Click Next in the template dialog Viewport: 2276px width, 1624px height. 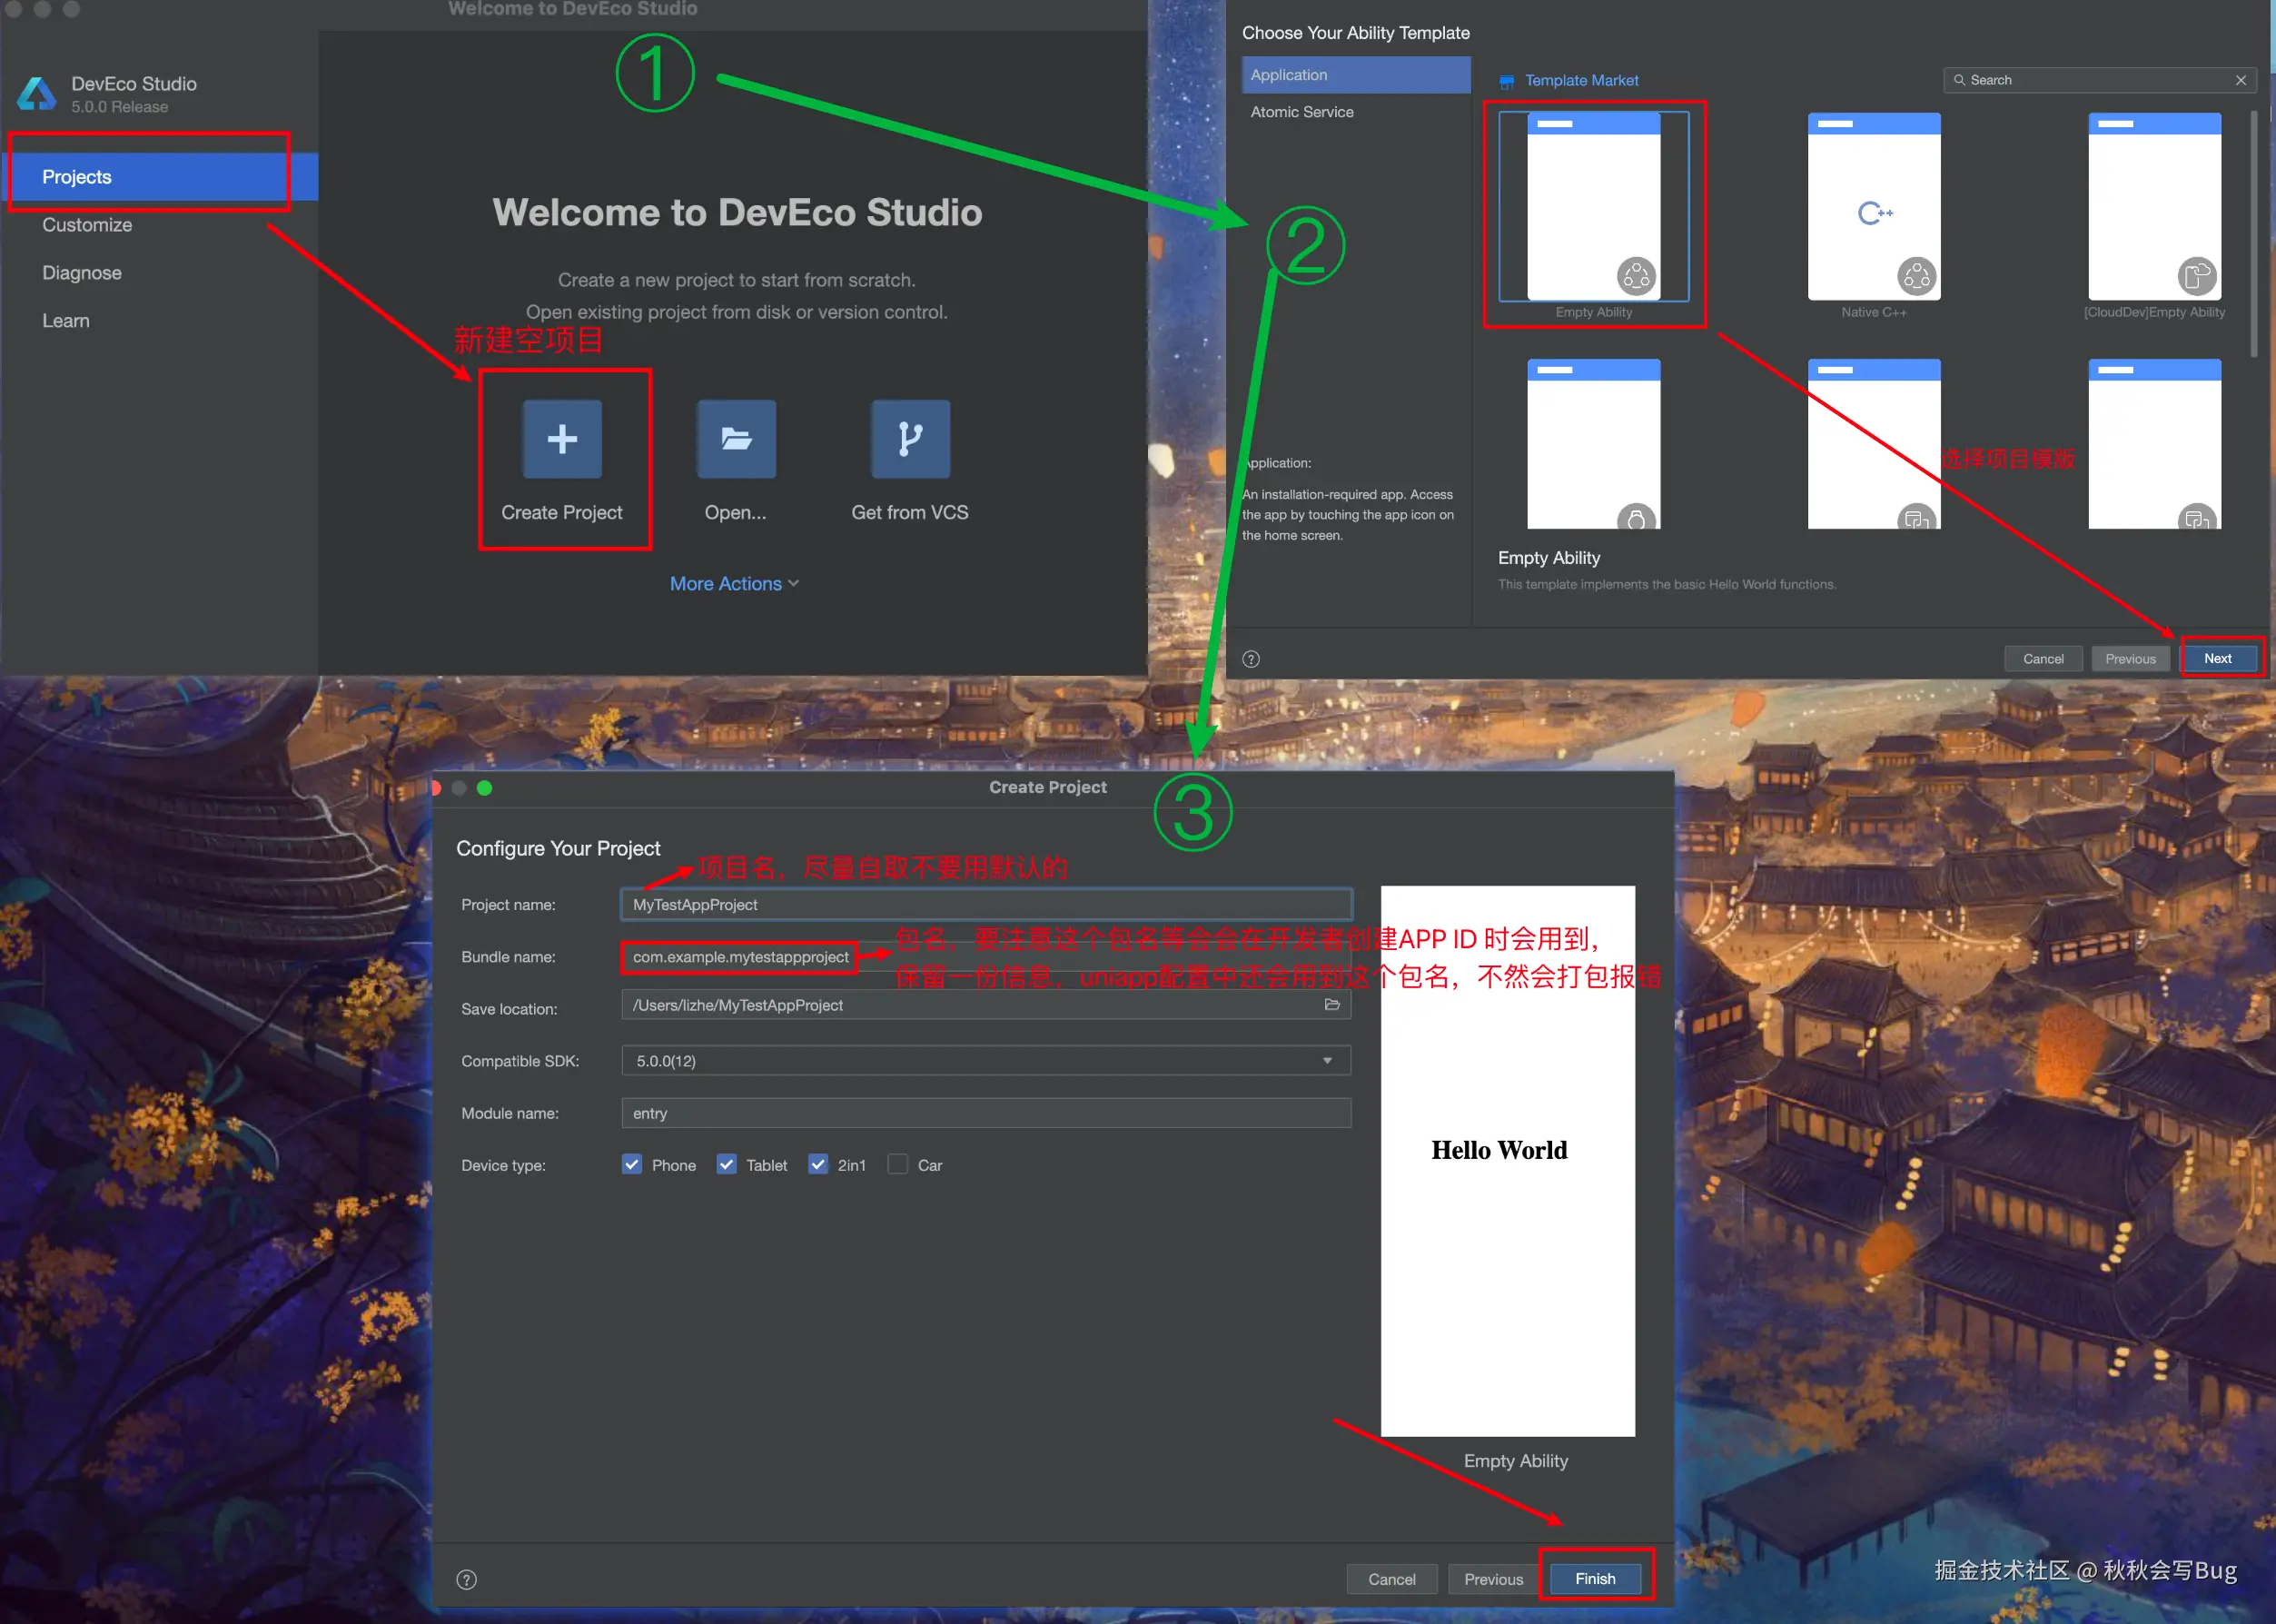tap(2216, 658)
